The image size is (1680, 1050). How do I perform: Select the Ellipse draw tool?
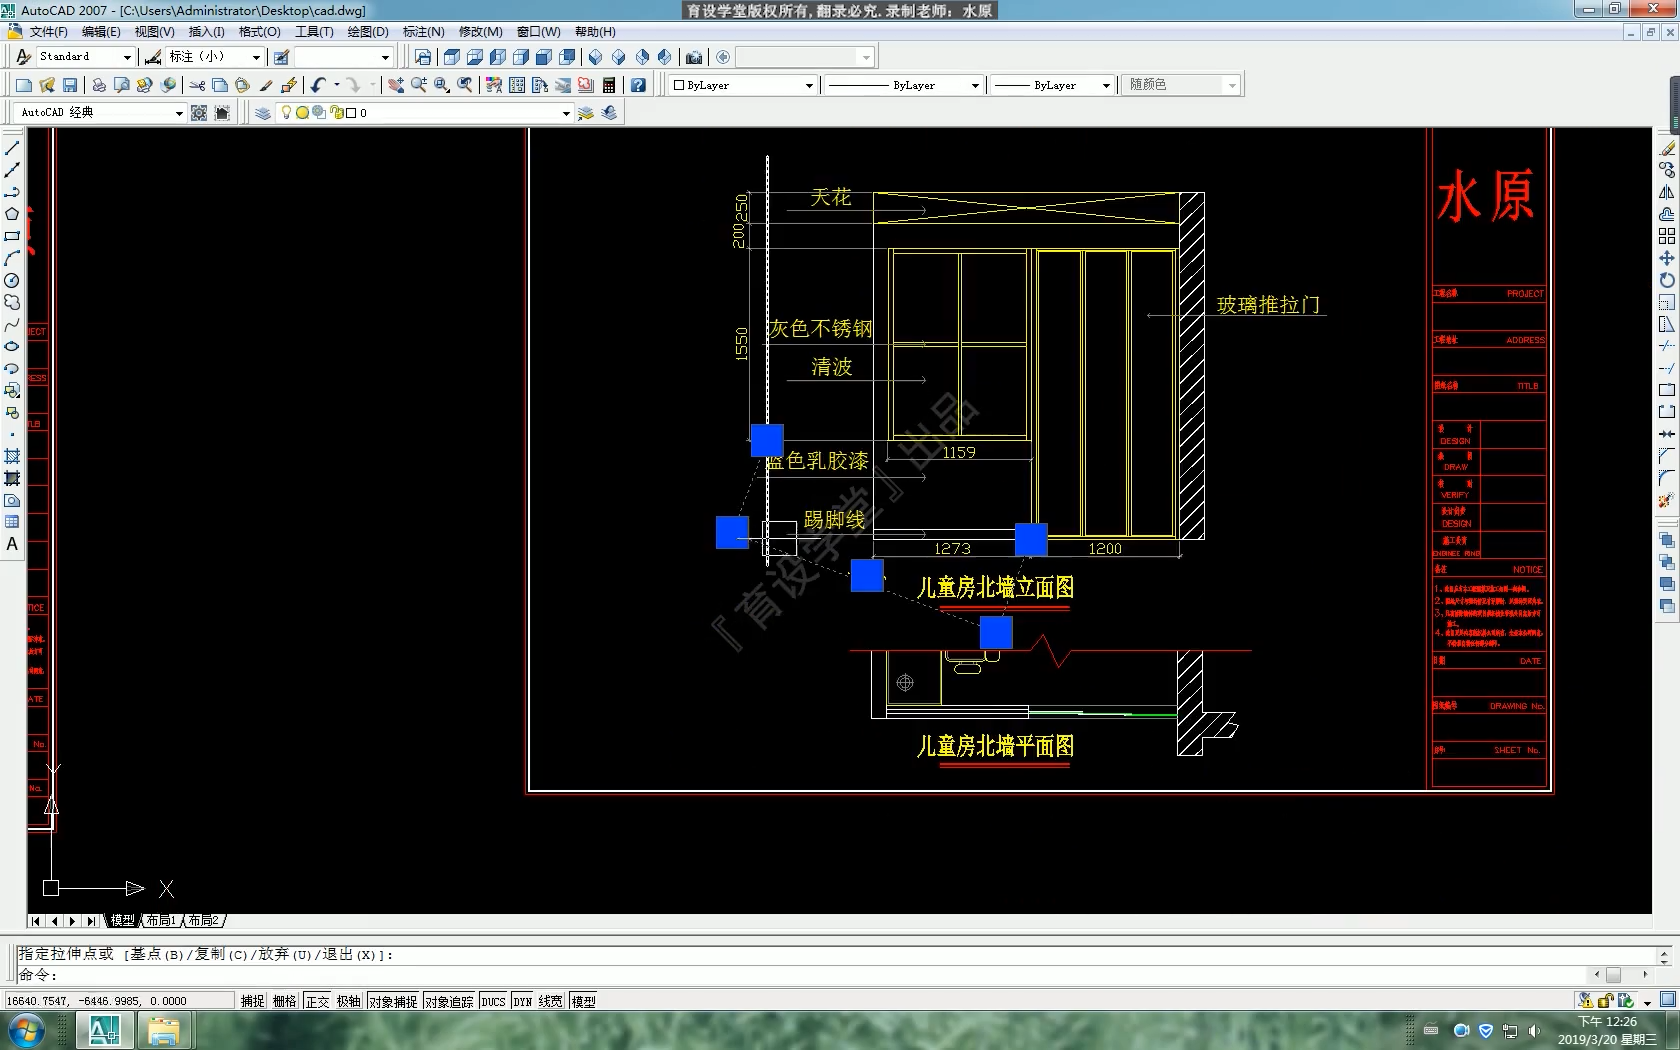pyautogui.click(x=12, y=346)
